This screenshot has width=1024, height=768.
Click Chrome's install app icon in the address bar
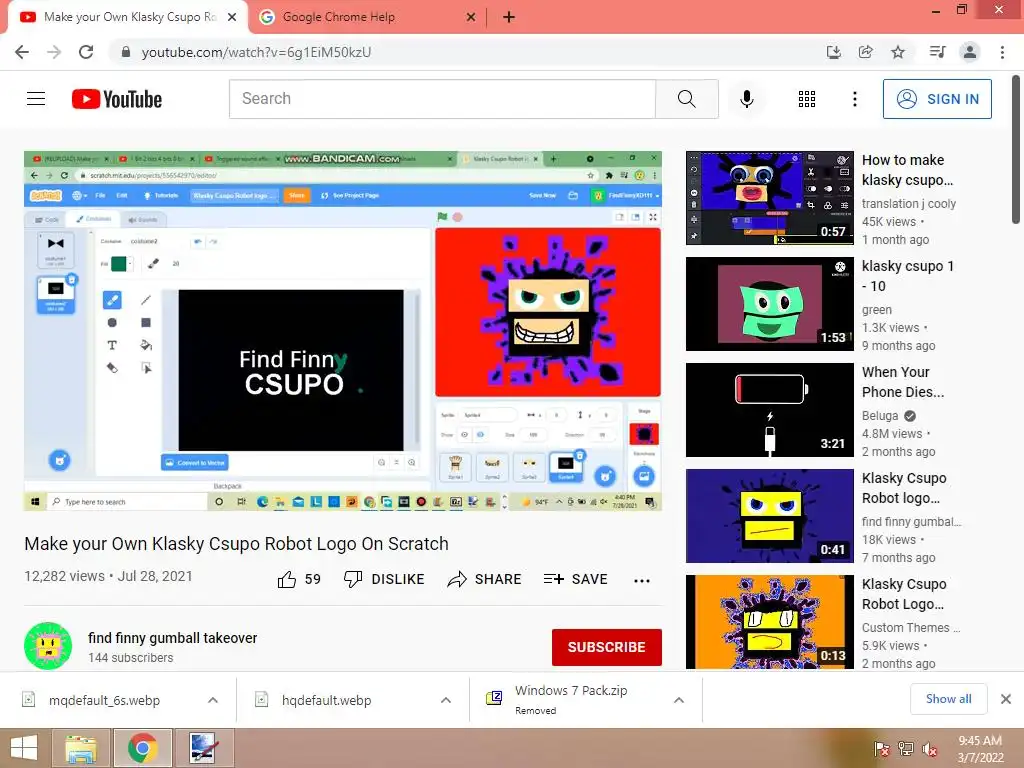click(833, 52)
